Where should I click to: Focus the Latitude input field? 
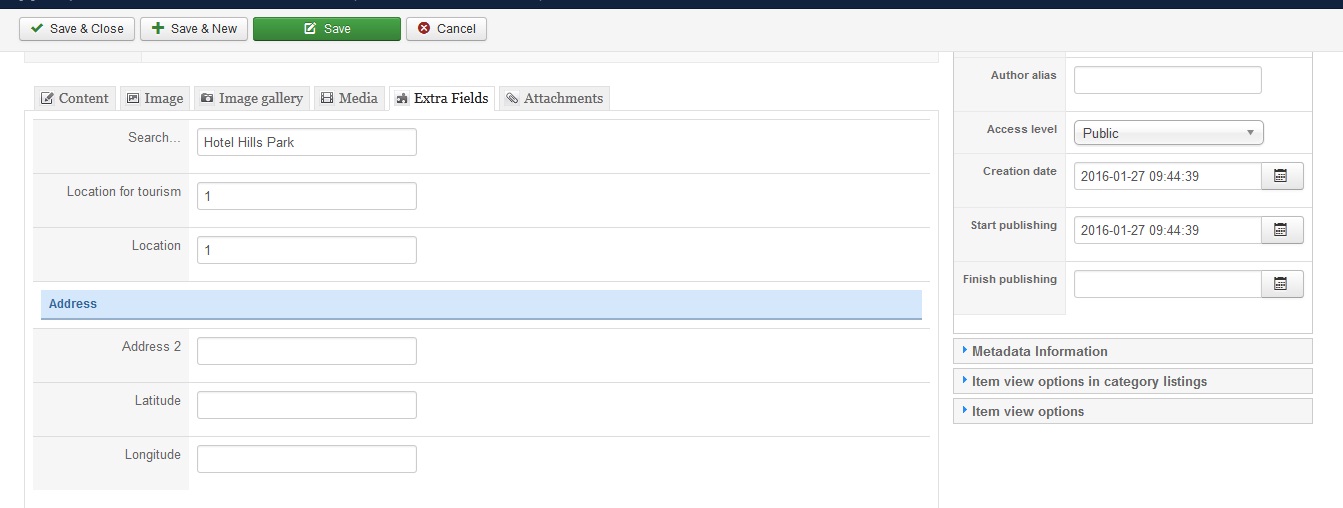click(306, 405)
